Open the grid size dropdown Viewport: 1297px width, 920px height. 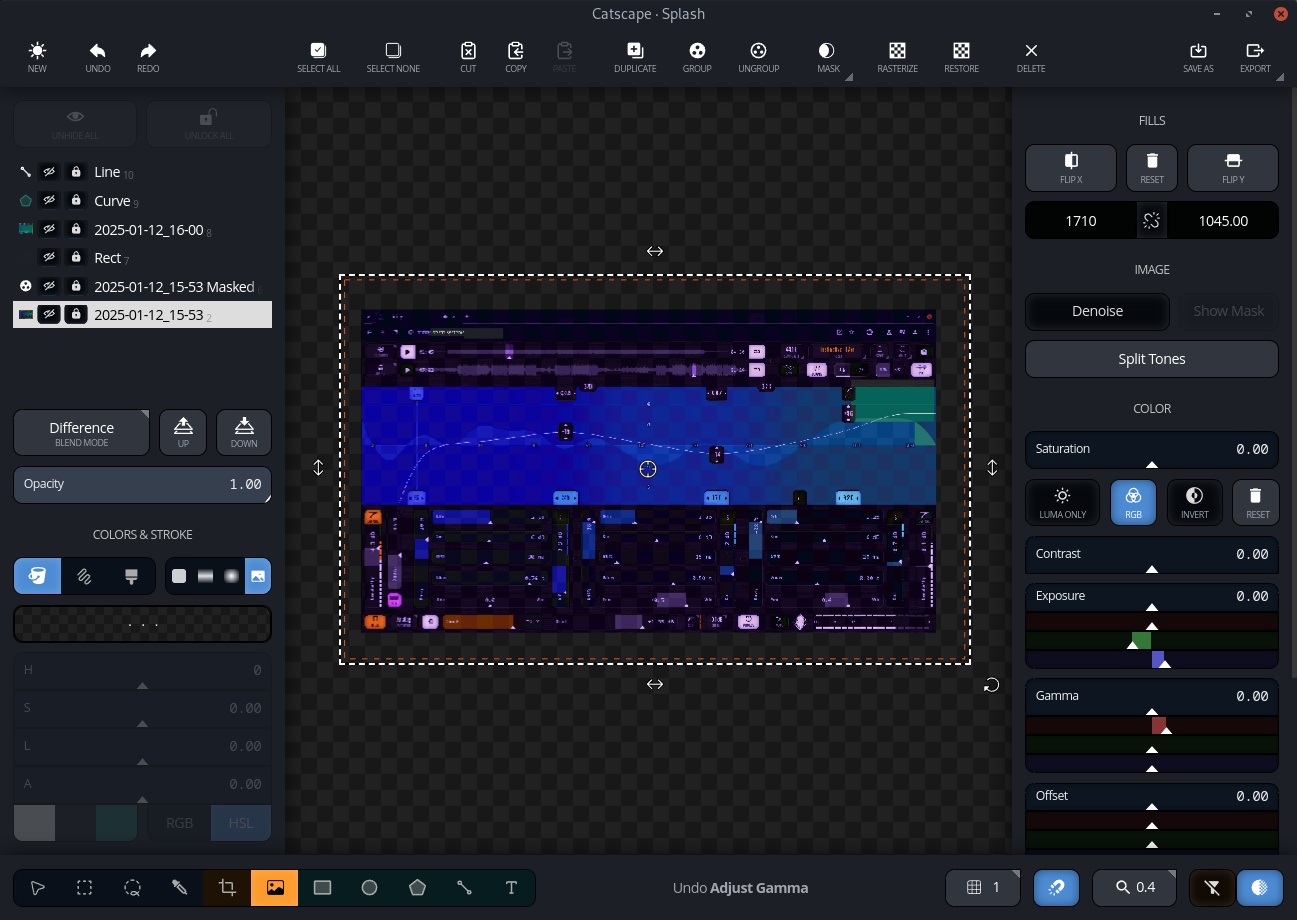pyautogui.click(x=983, y=887)
